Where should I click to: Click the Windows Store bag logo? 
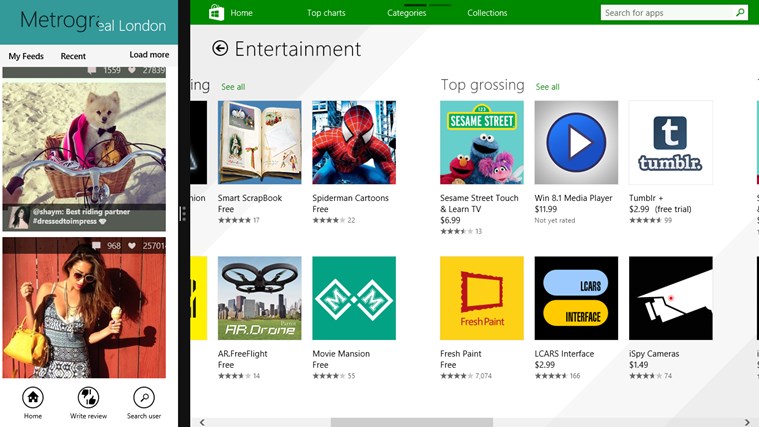[x=216, y=13]
